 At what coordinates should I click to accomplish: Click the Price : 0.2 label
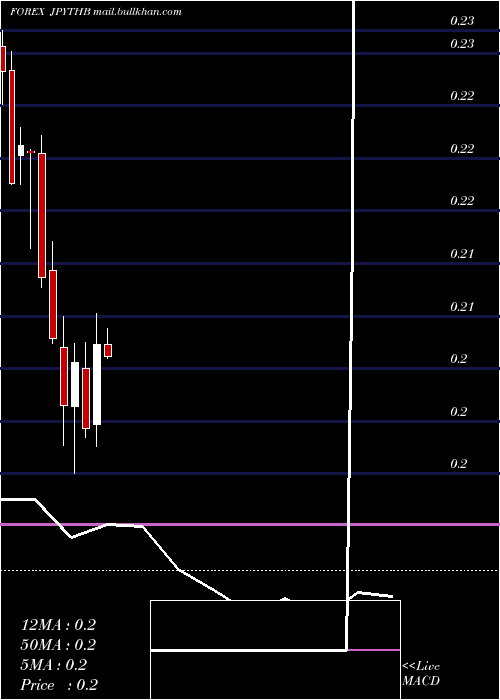click(x=59, y=685)
